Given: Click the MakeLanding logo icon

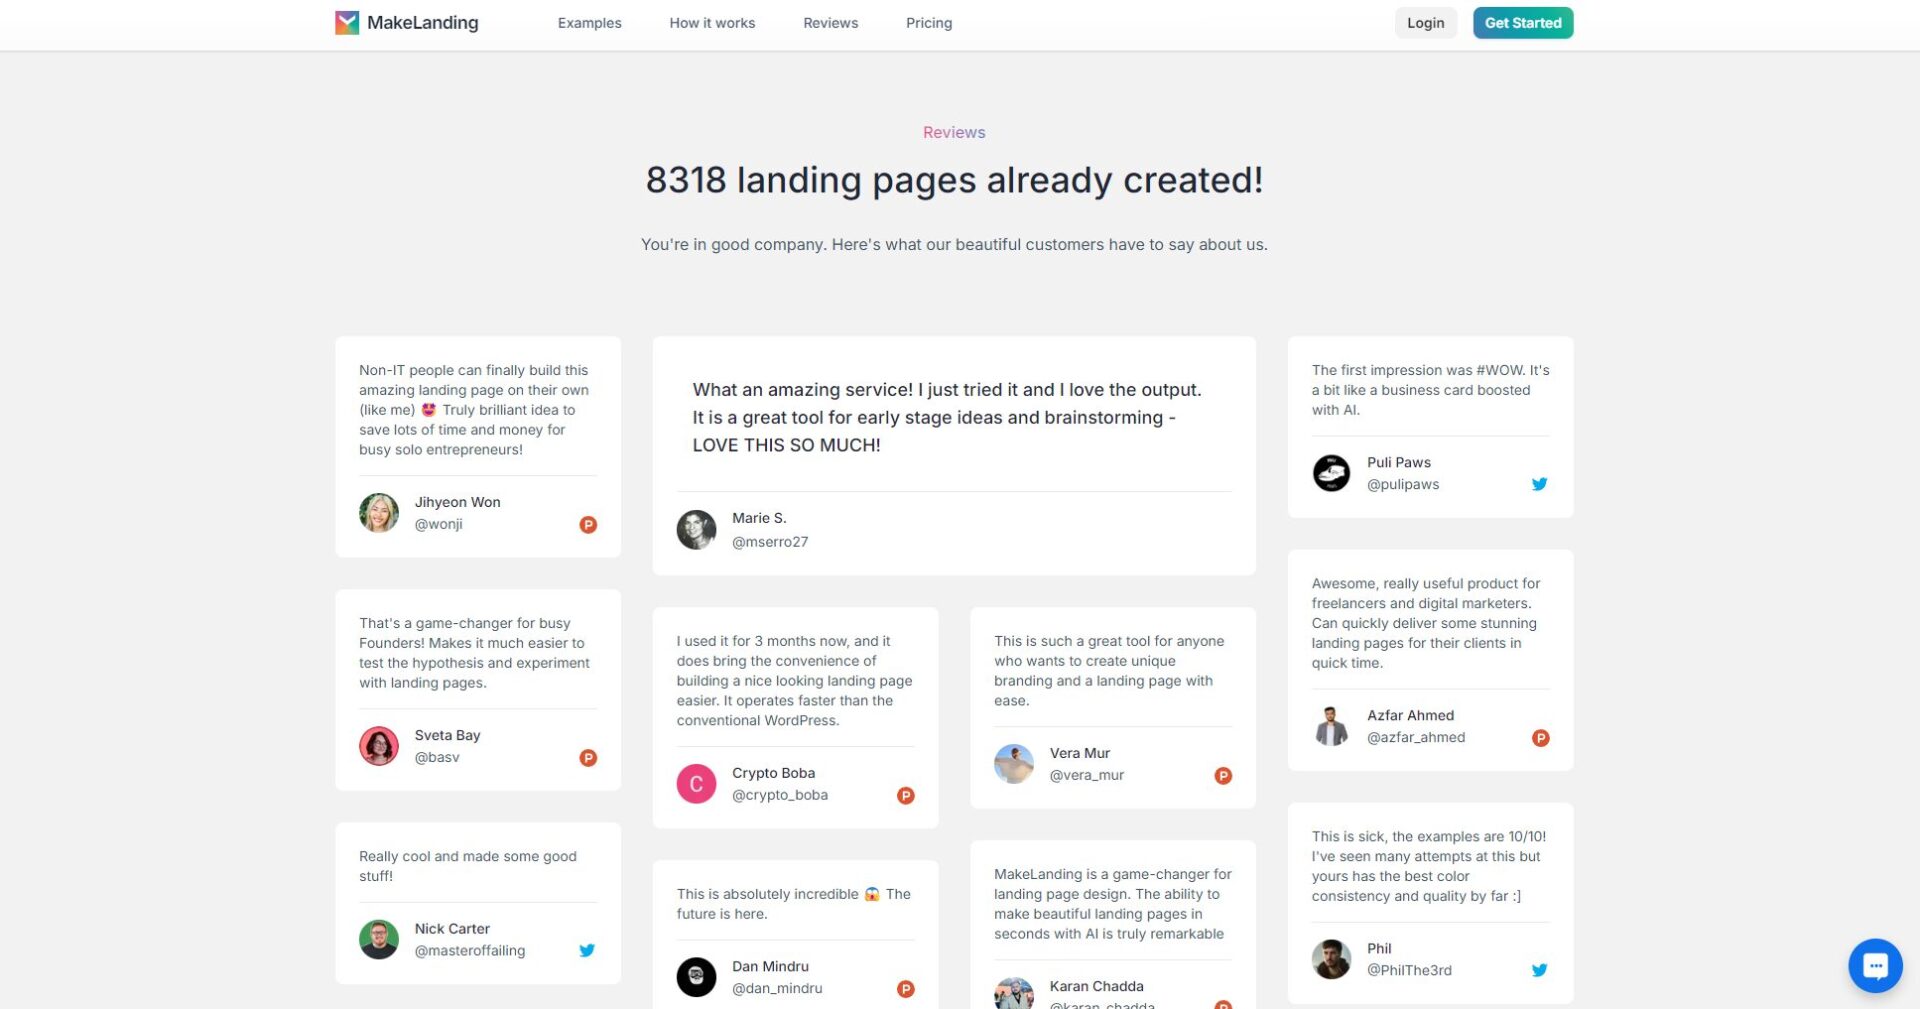Looking at the screenshot, I should pyautogui.click(x=347, y=23).
